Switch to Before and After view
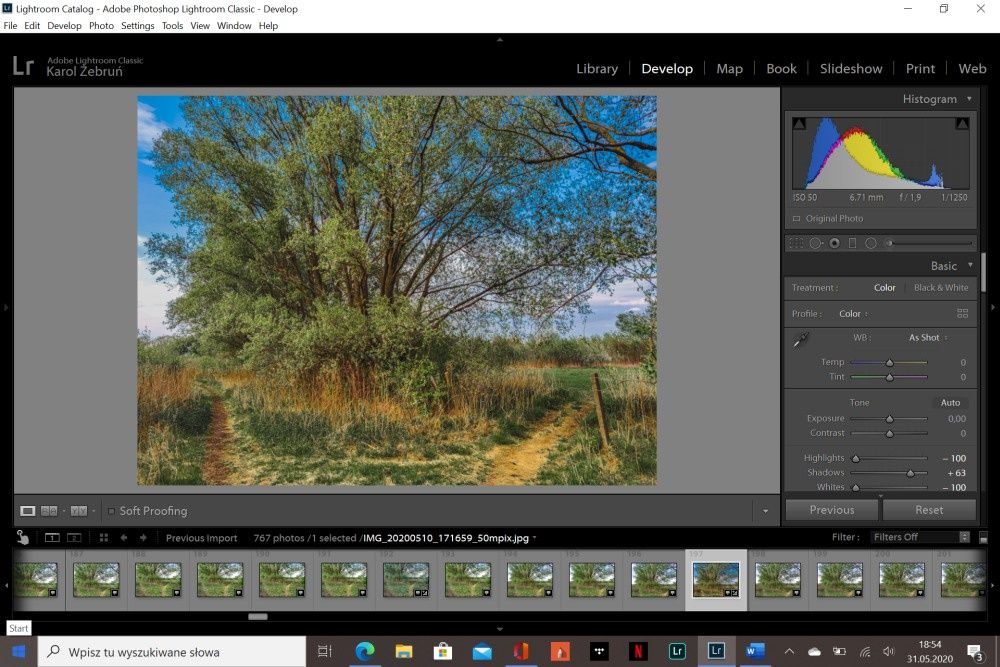Image resolution: width=1000 pixels, height=667 pixels. pyautogui.click(x=78, y=511)
